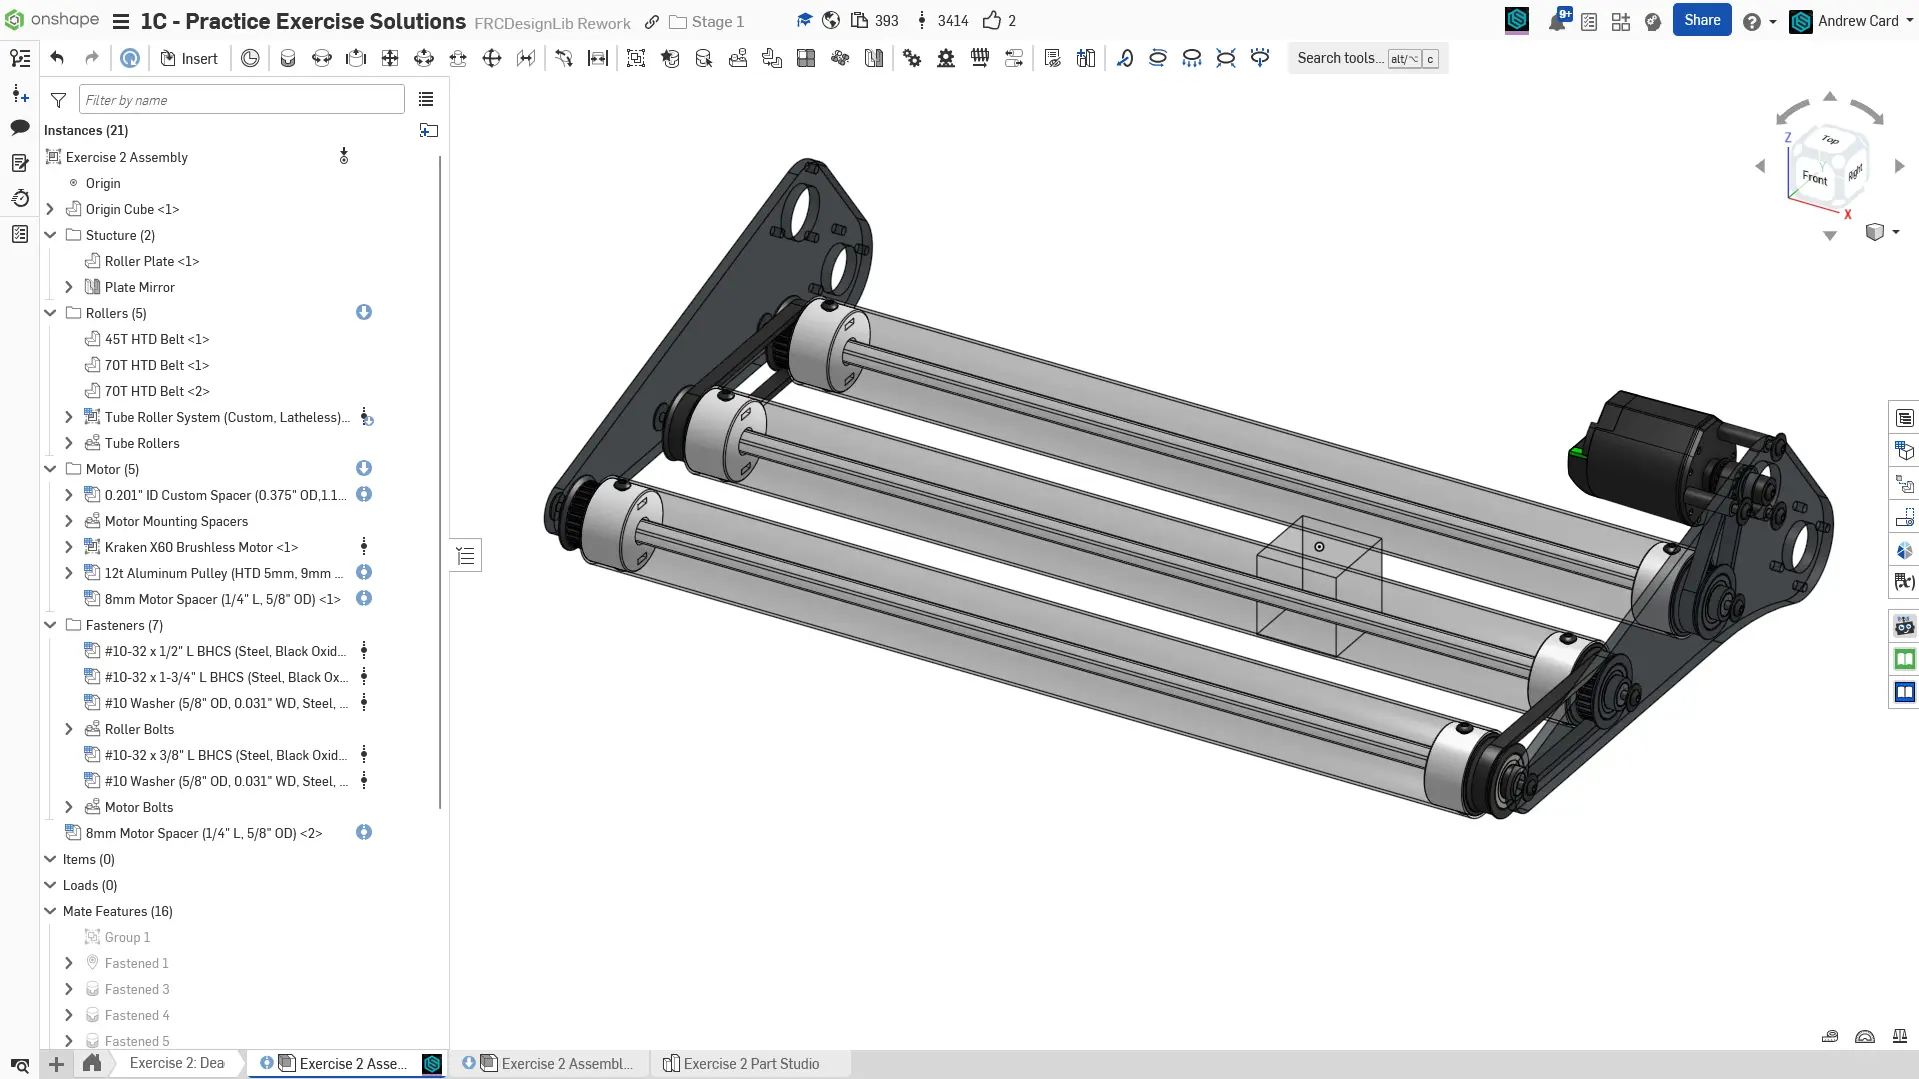Click the Share button
Screen dimensions: 1919x1079
click(1701, 20)
